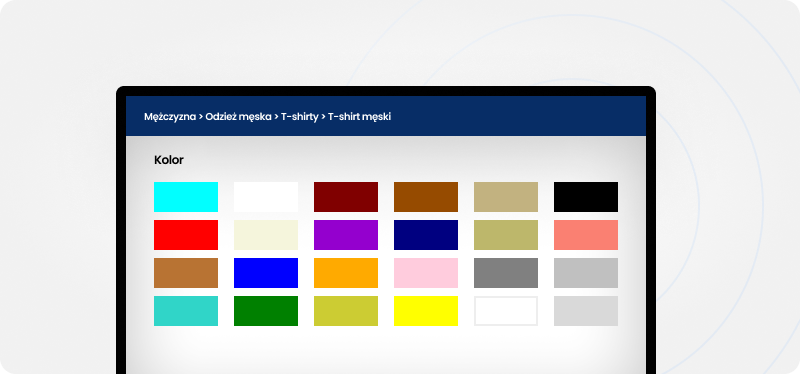The height and width of the screenshot is (374, 800).
Task: Choose the dark green color swatch
Action: click(266, 311)
